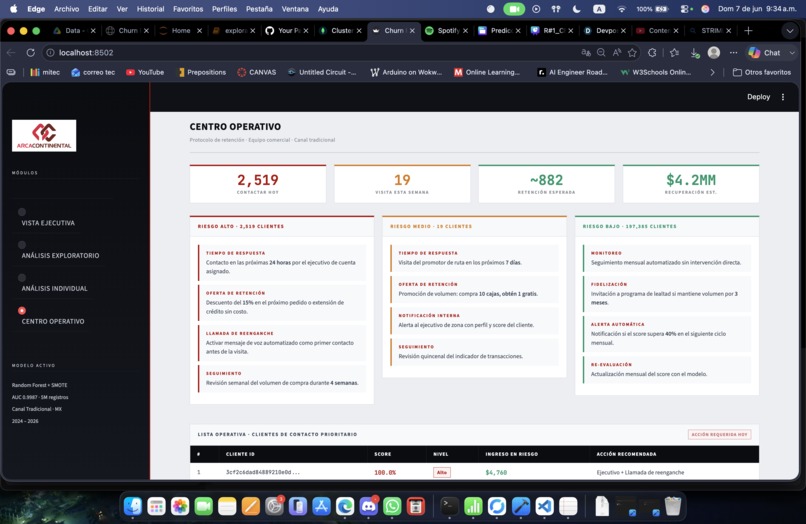The height and width of the screenshot is (524, 806).
Task: Open Wi-Fi status in menu bar
Action: click(x=621, y=9)
